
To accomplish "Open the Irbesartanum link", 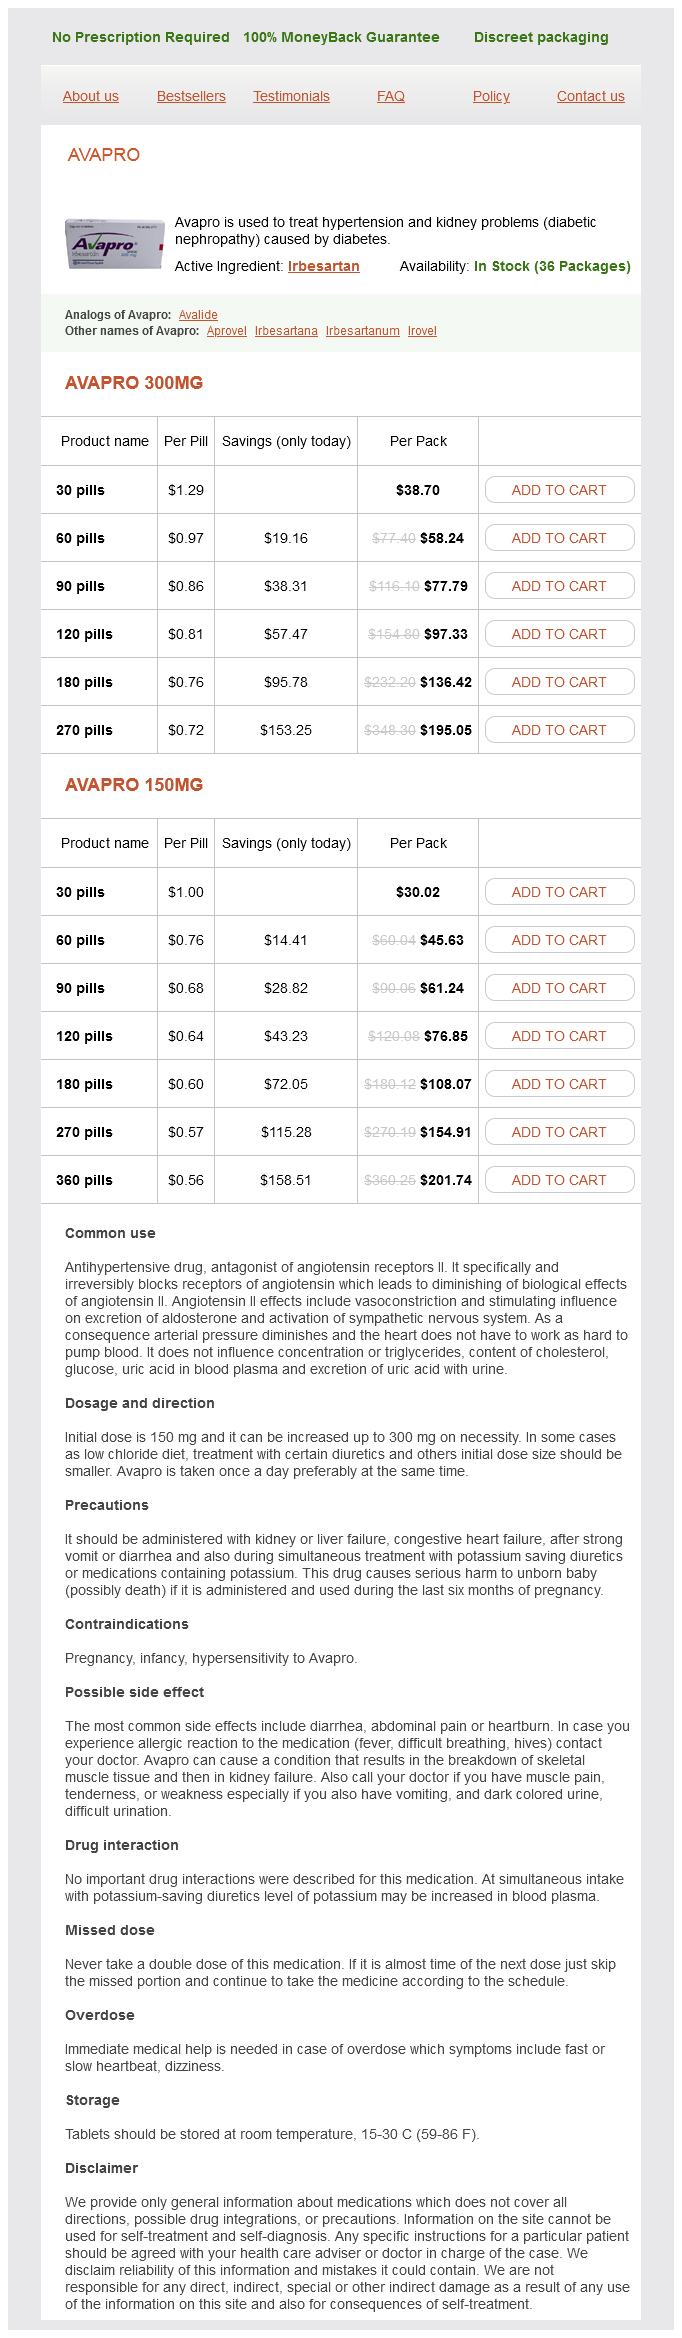I will point(362,331).
